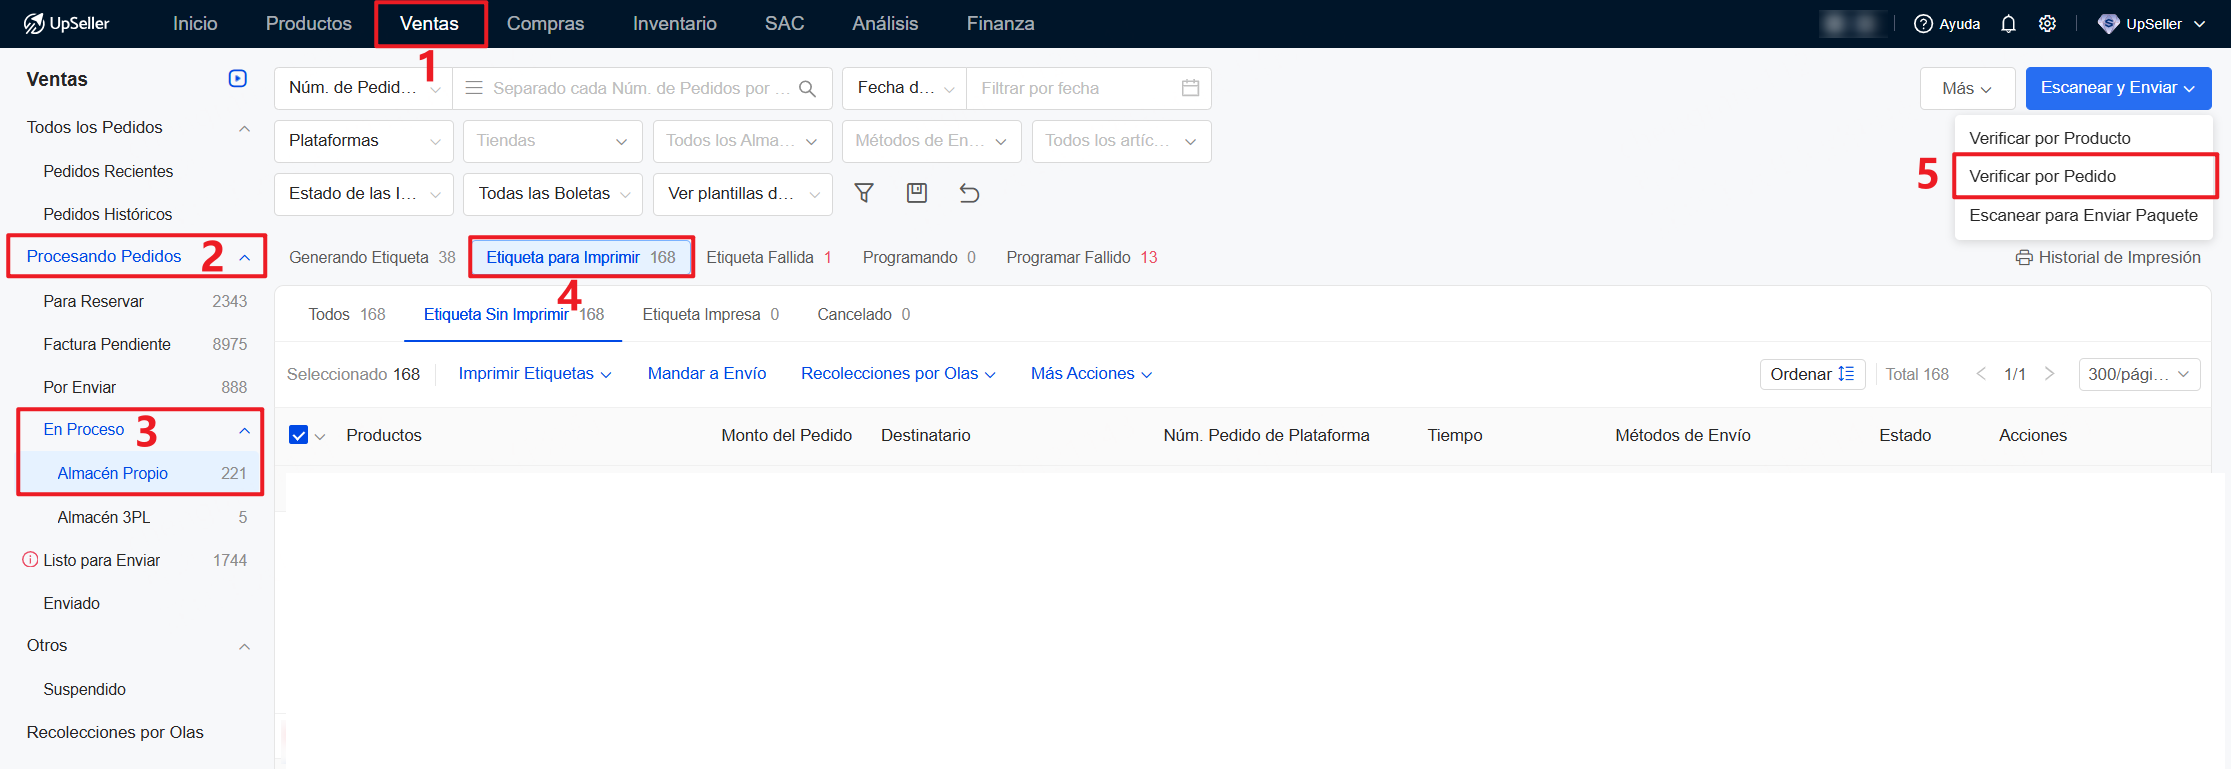This screenshot has height=769, width=2231.
Task: Click the search magnifier icon
Action: coord(808,88)
